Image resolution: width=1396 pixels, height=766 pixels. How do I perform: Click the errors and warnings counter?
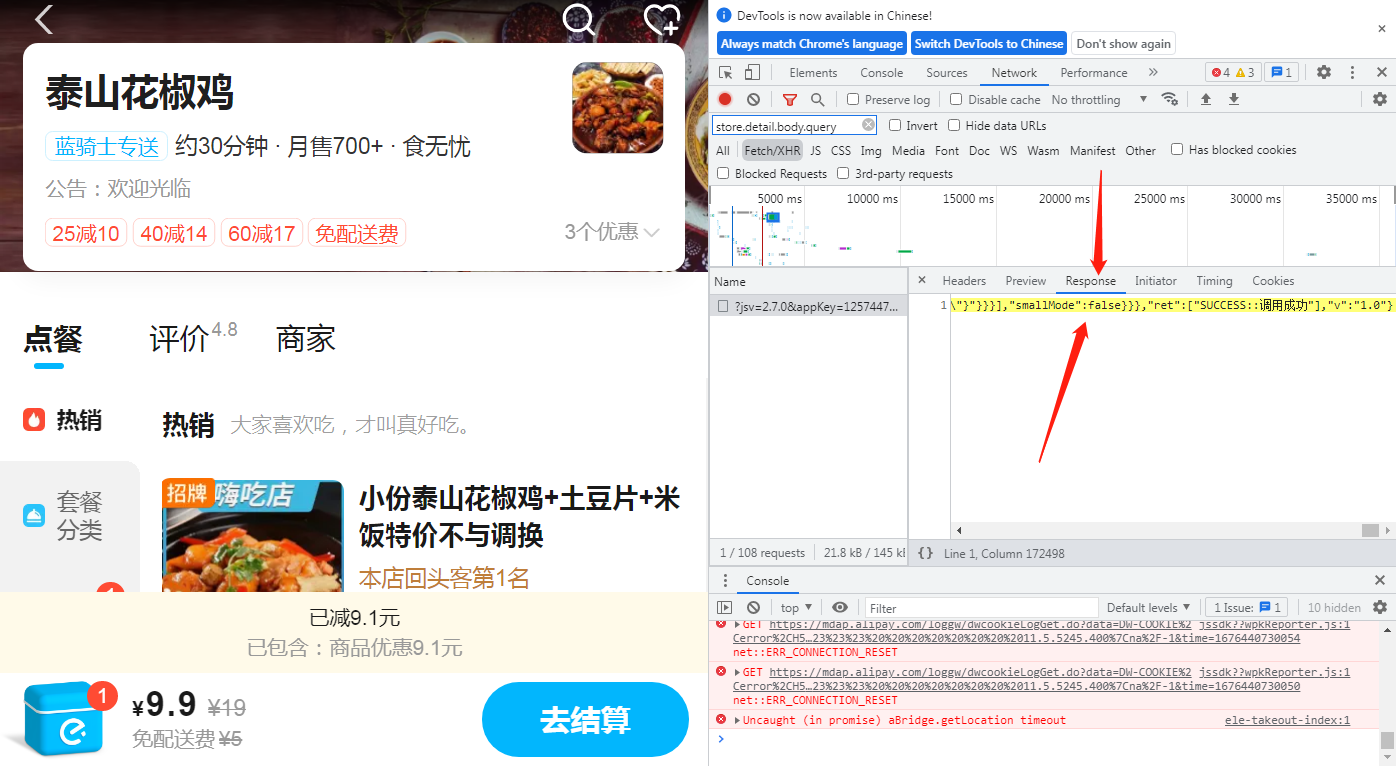pos(1232,73)
